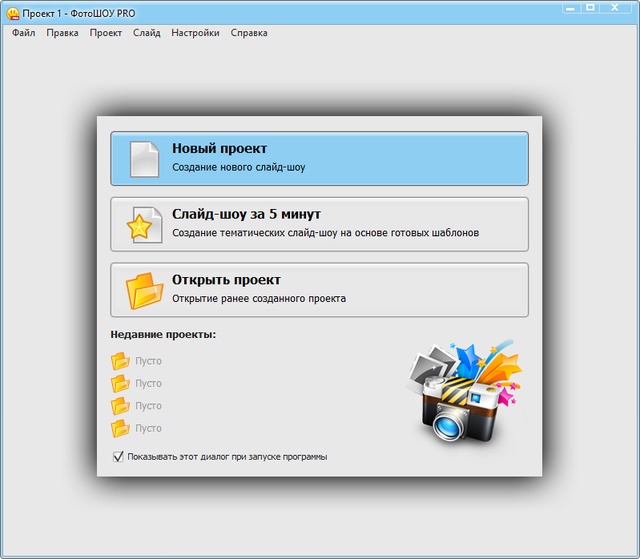The width and height of the screenshot is (640, 559).
Task: Click the text Создание нового слайд-шоу
Action: 238,167
